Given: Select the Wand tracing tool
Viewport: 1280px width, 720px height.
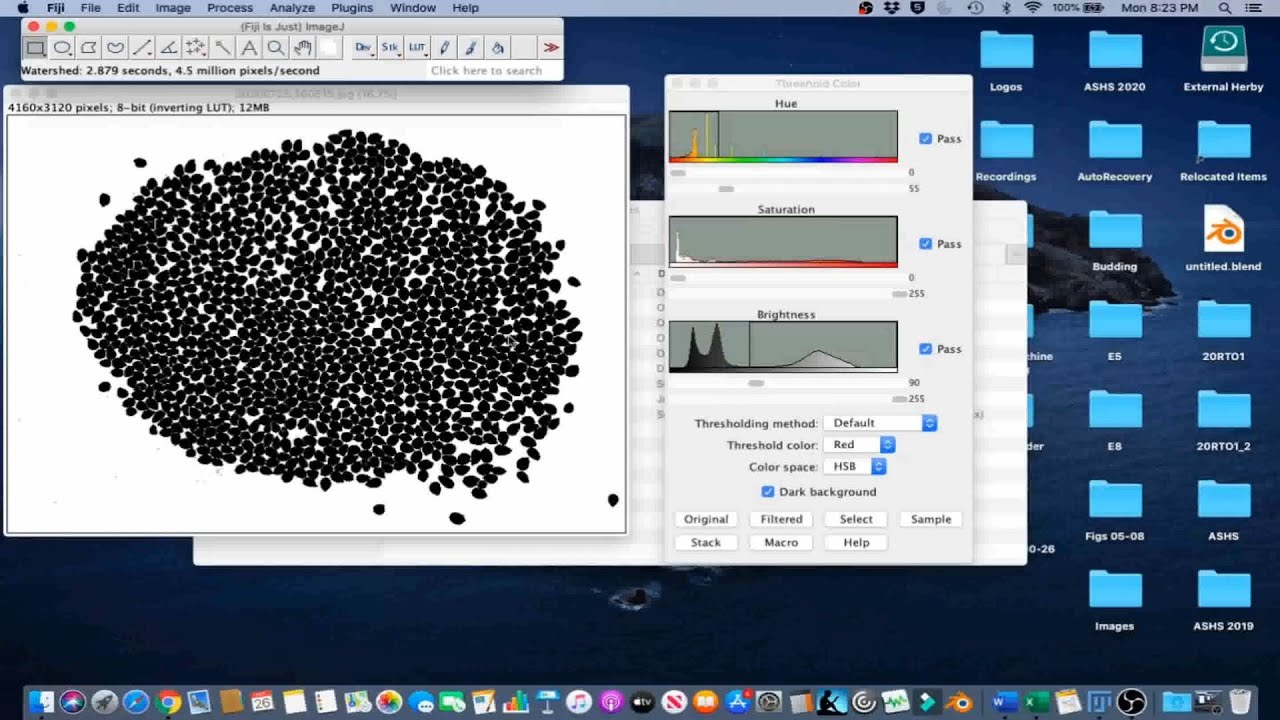Looking at the screenshot, I should point(223,47).
